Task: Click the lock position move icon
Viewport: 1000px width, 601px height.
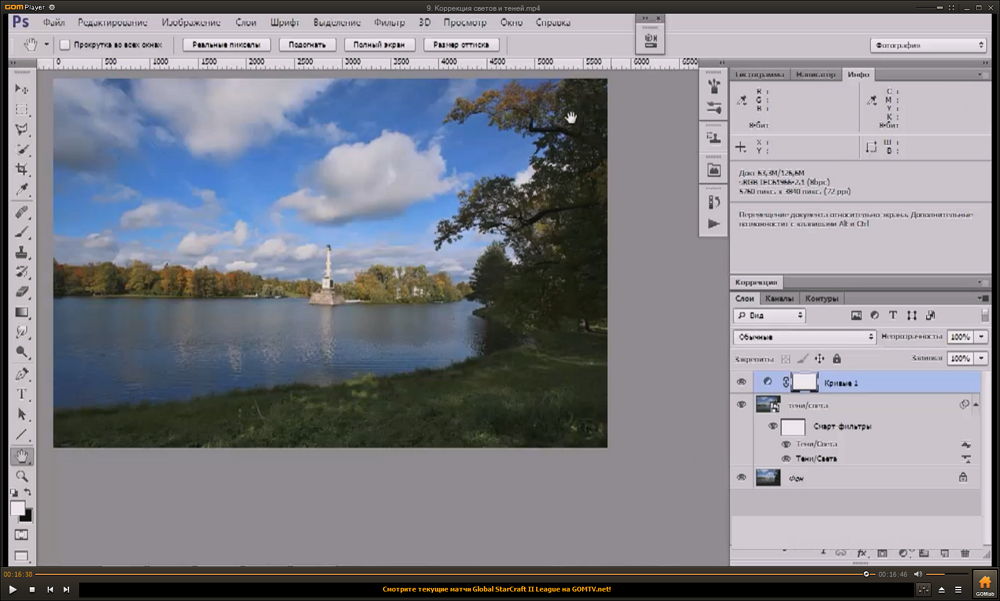Action: 819,358
